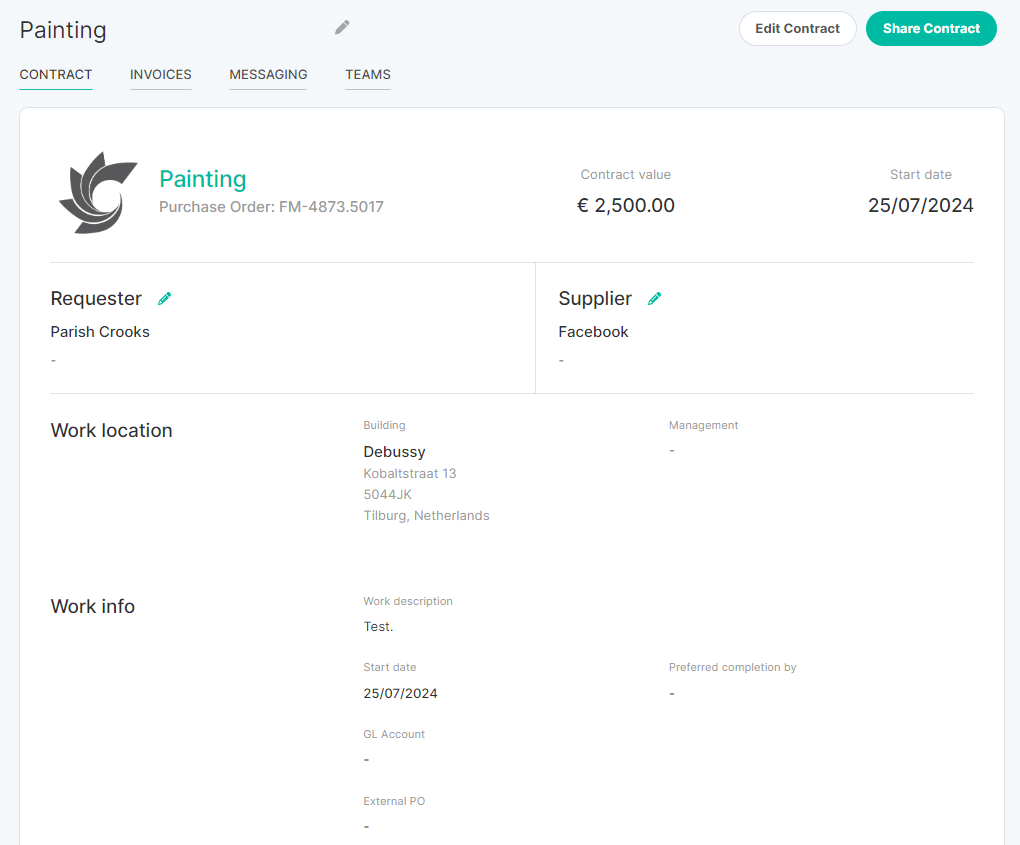The image size is (1020, 845).
Task: Select requester name Parish Crooks
Action: click(100, 332)
